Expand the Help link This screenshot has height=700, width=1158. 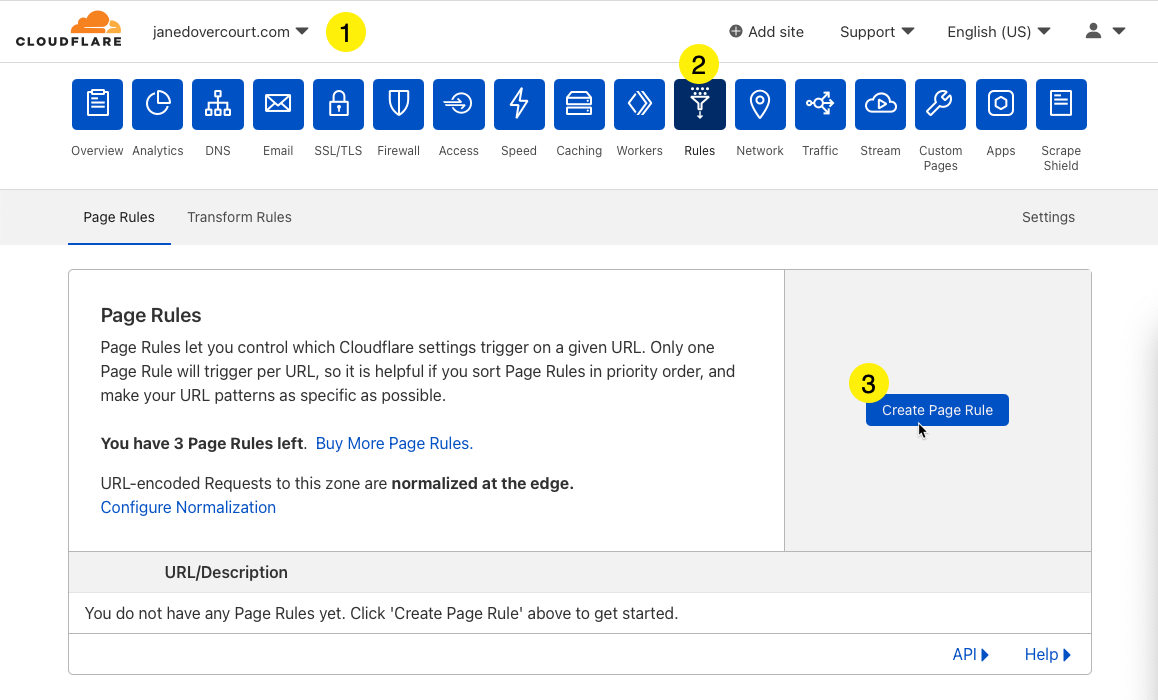click(x=1047, y=654)
